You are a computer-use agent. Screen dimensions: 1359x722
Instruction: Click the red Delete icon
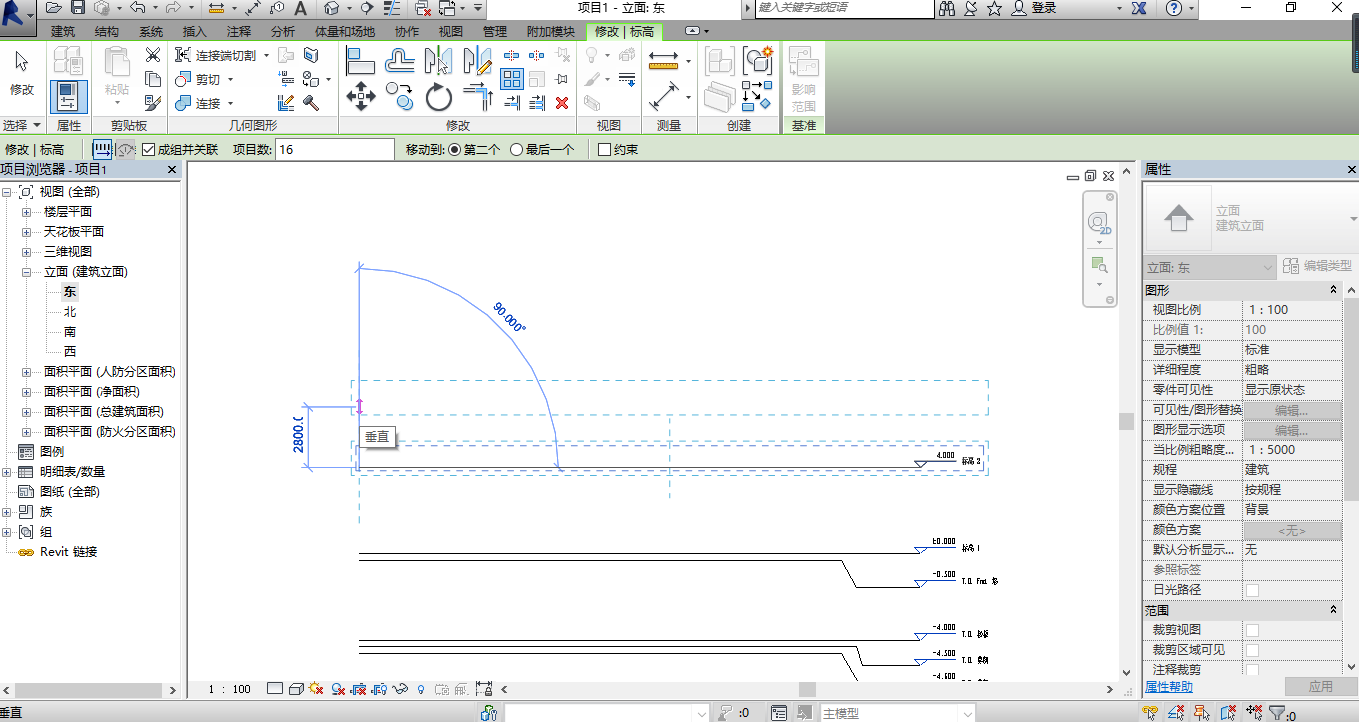coord(562,102)
